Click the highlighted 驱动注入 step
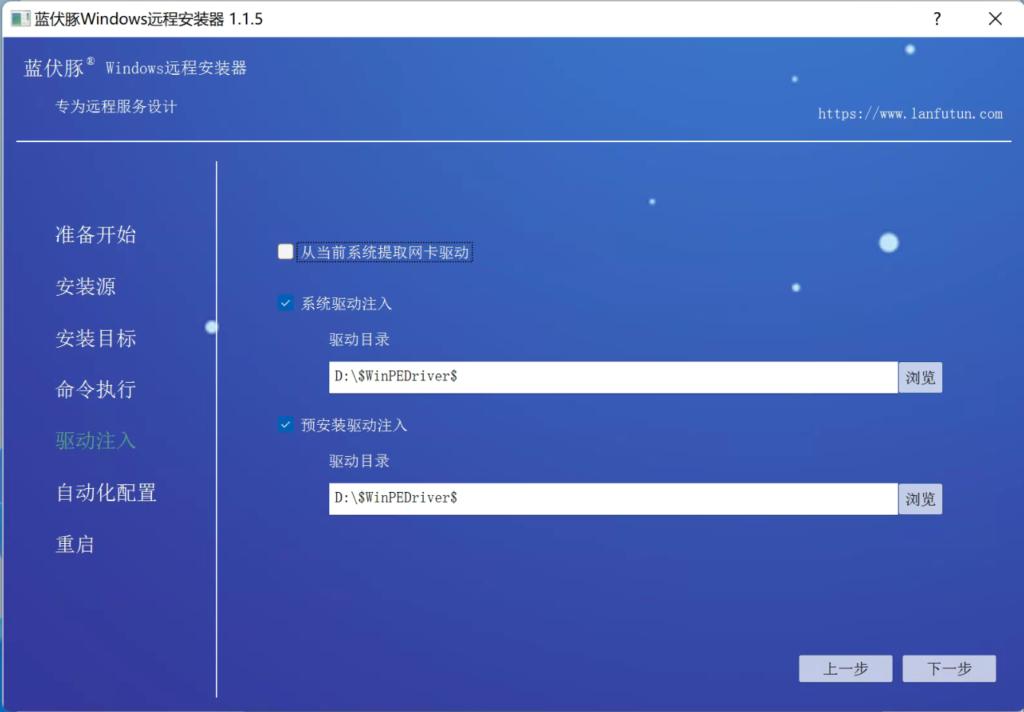 (x=95, y=441)
